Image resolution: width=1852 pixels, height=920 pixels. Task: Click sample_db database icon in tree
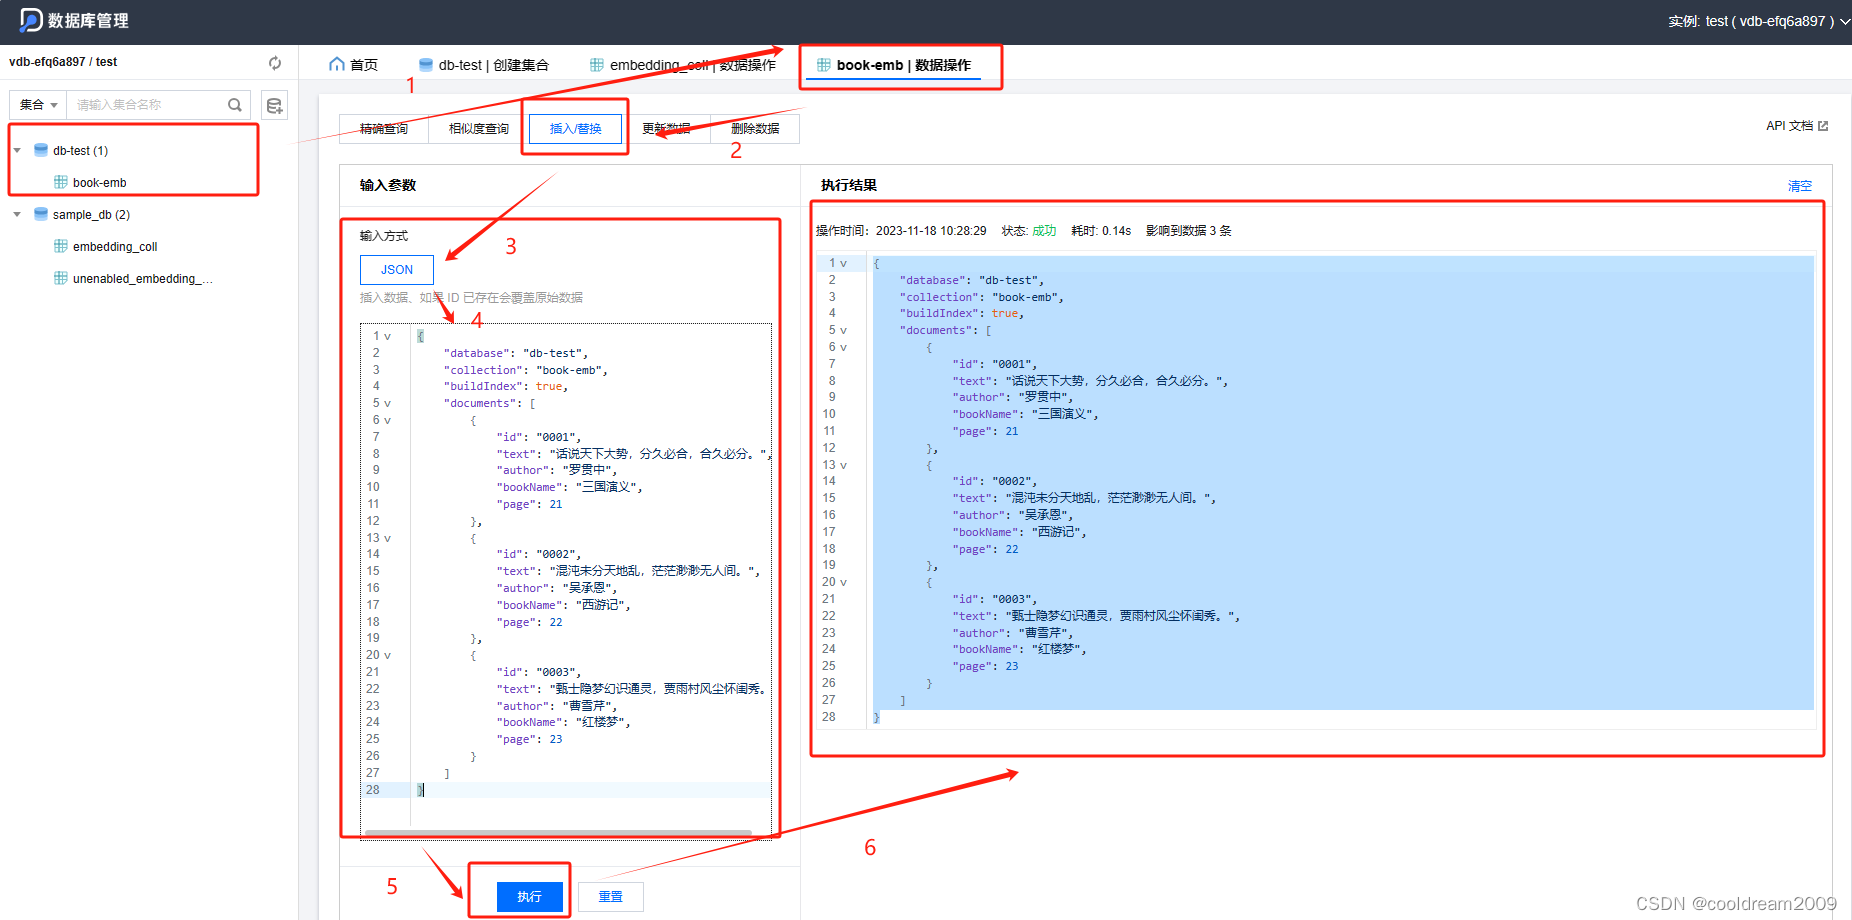click(41, 214)
